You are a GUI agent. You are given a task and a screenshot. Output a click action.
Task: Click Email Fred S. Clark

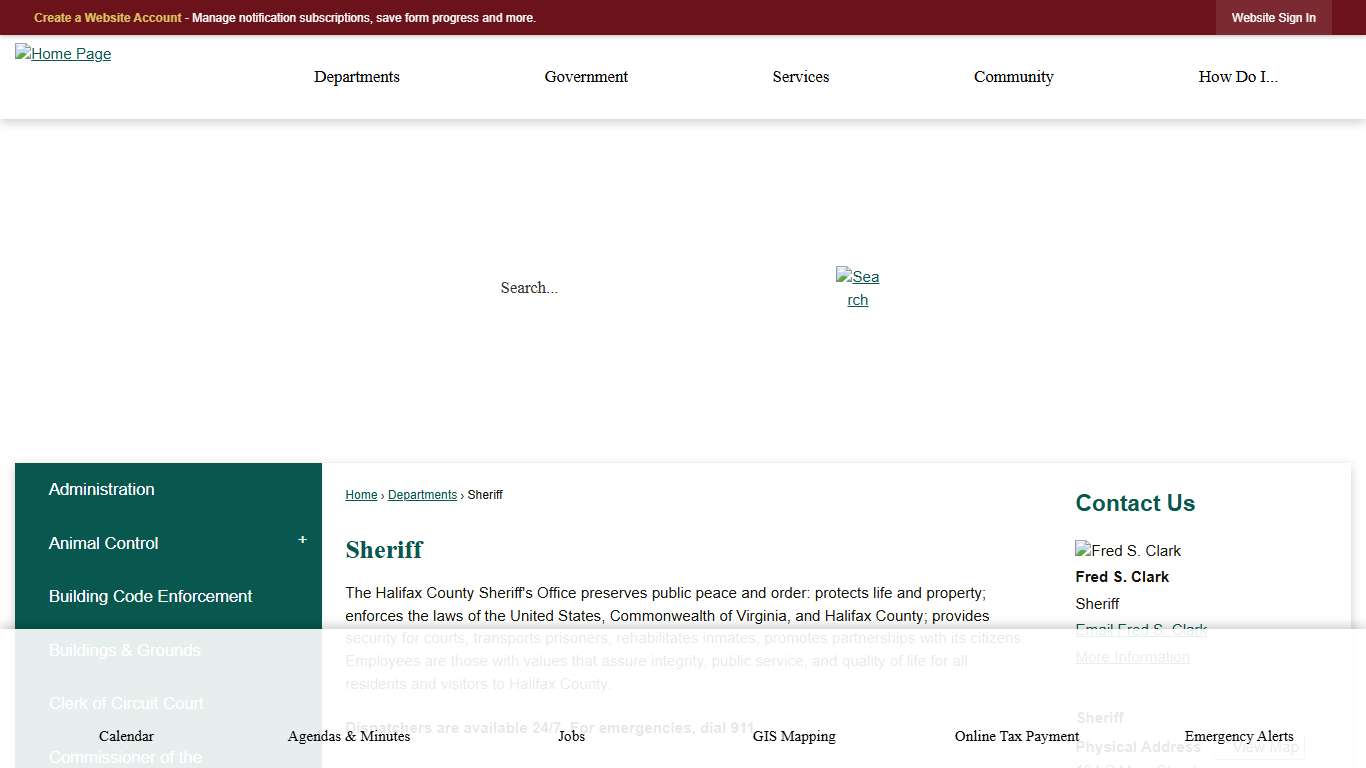click(1141, 630)
